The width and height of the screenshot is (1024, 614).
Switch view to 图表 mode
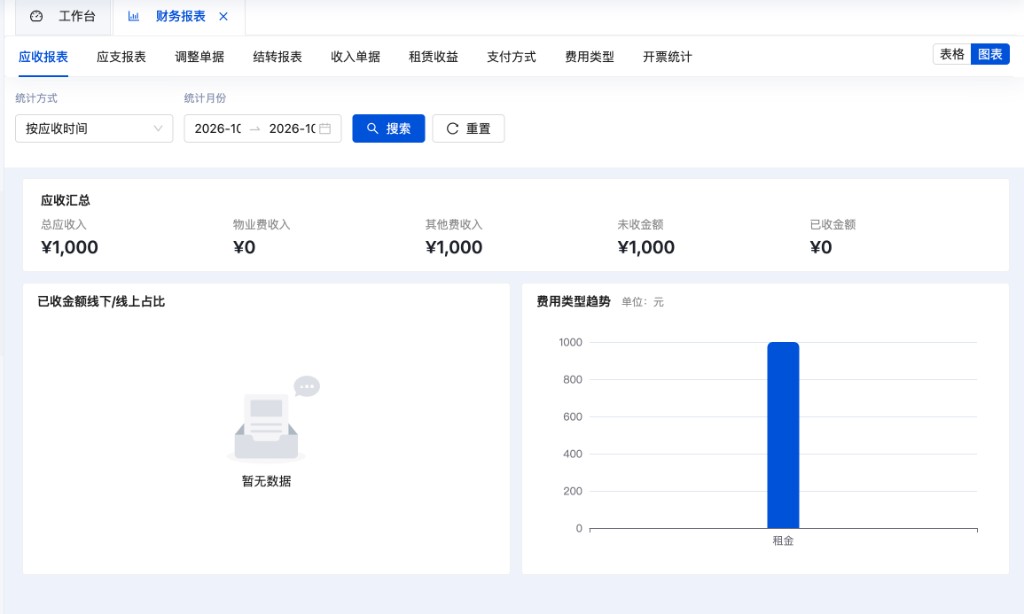tap(990, 54)
